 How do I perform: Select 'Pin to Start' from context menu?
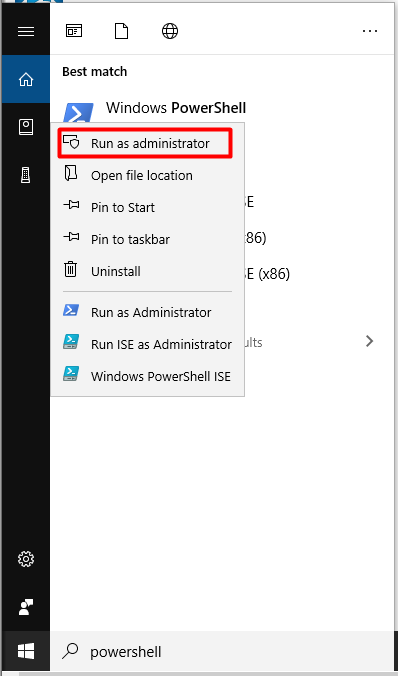147,207
